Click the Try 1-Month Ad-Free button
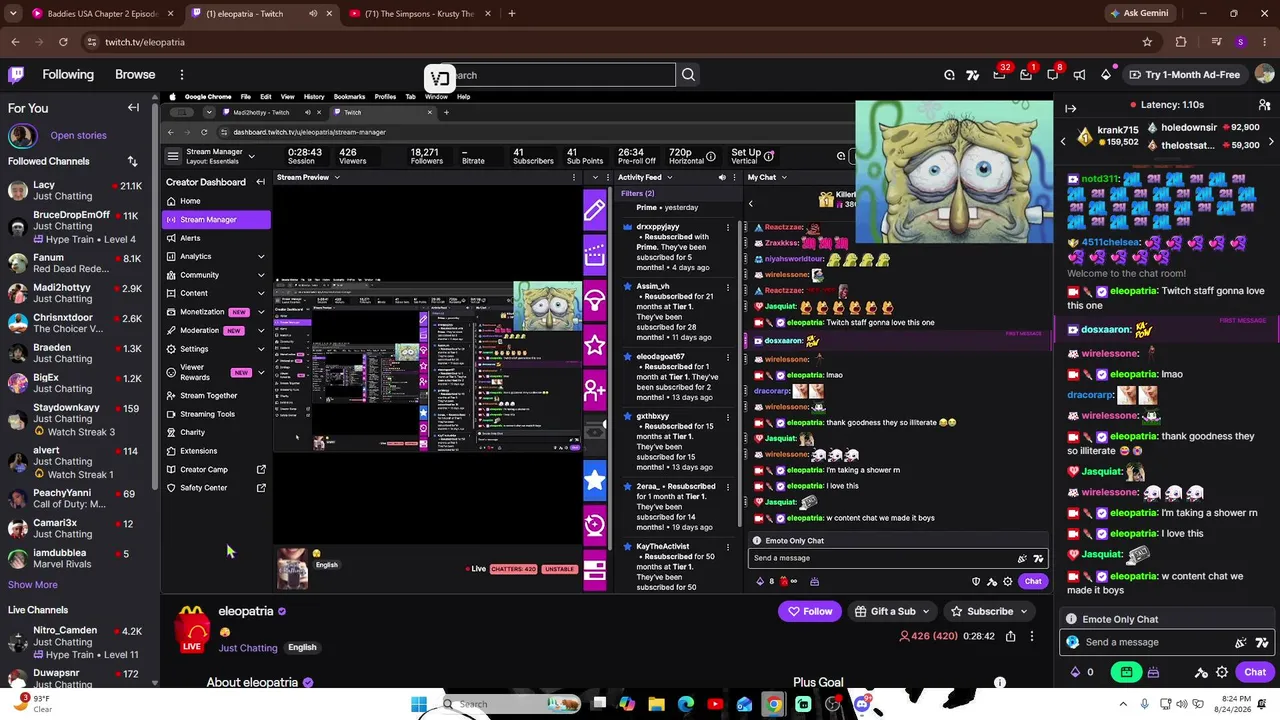This screenshot has height=720, width=1280. [x=1184, y=75]
